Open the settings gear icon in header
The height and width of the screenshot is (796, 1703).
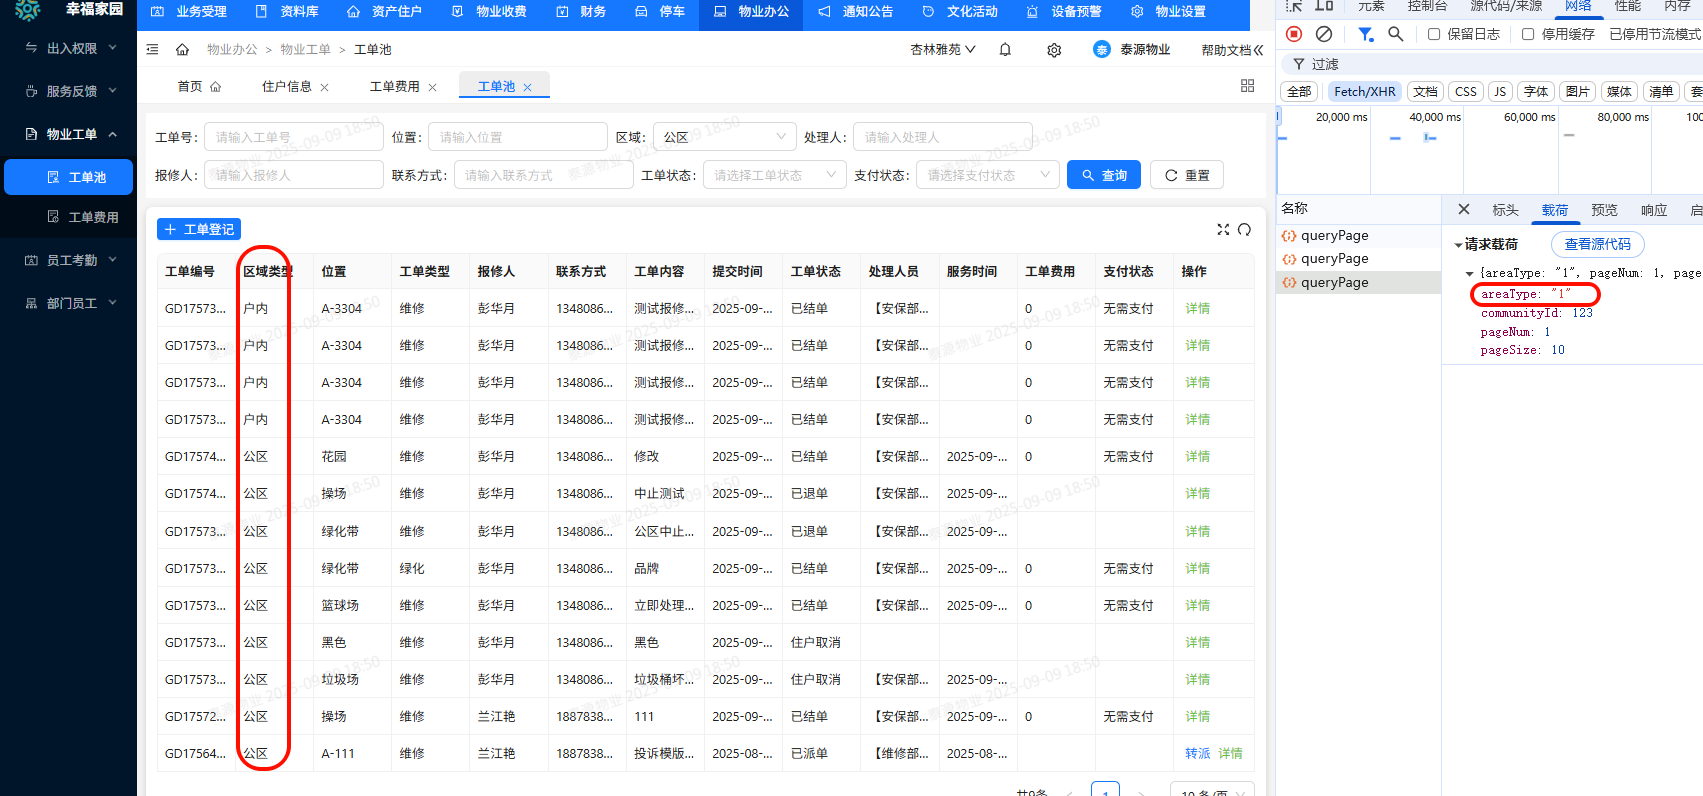[x=1054, y=50]
